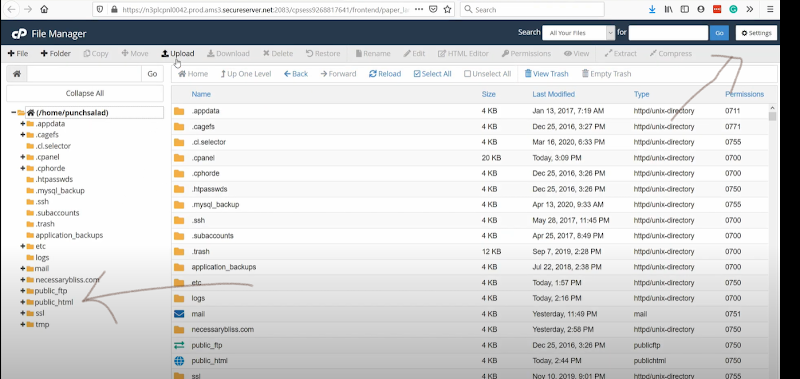This screenshot has height=379, width=800.
Task: Click the Compress toolbar item
Action: point(670,54)
